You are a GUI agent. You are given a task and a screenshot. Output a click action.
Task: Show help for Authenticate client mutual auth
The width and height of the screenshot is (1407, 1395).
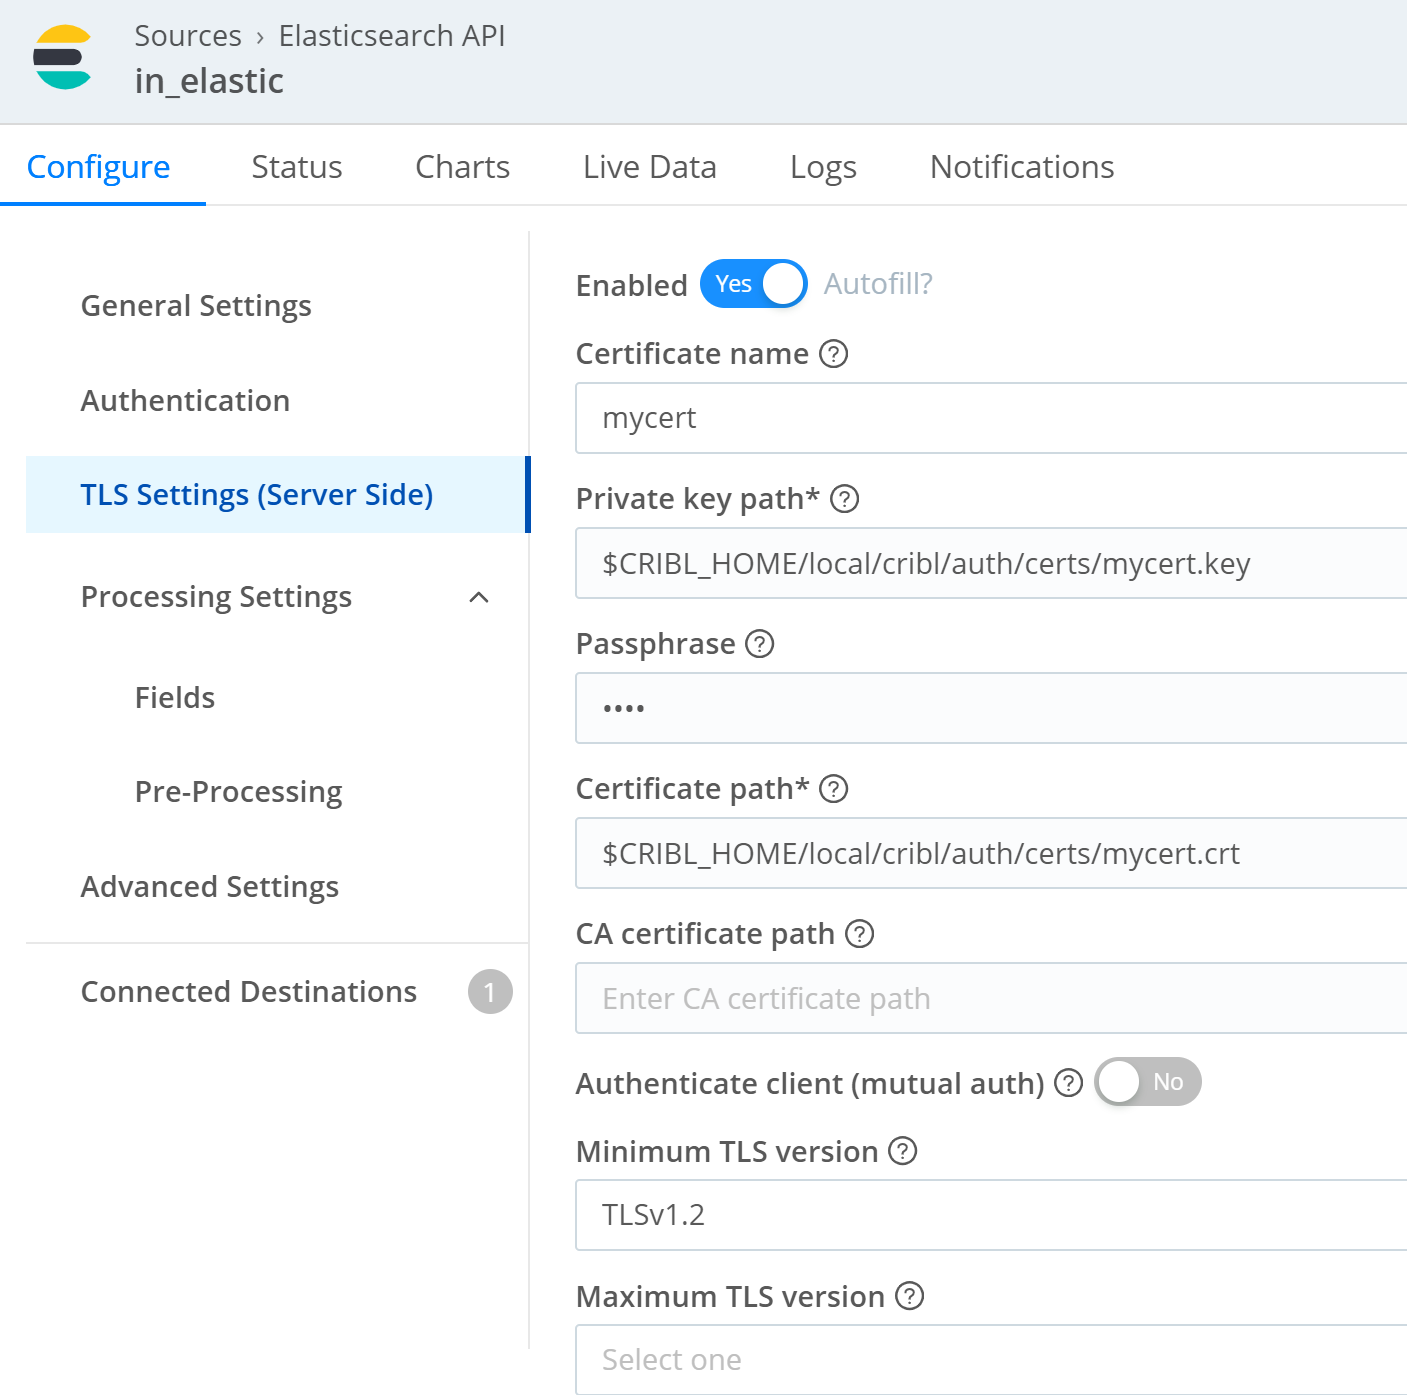[1069, 1083]
